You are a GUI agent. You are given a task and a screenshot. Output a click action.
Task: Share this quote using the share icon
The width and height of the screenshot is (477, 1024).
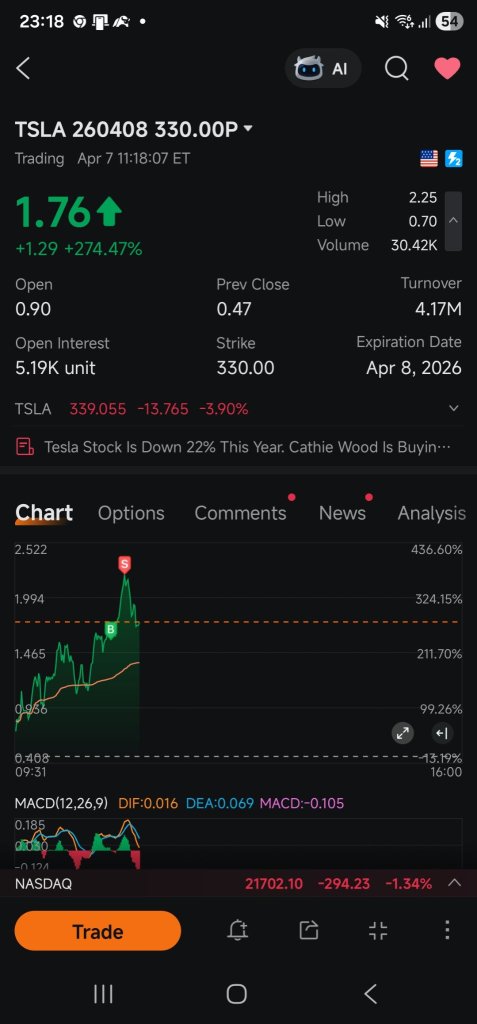[x=308, y=930]
